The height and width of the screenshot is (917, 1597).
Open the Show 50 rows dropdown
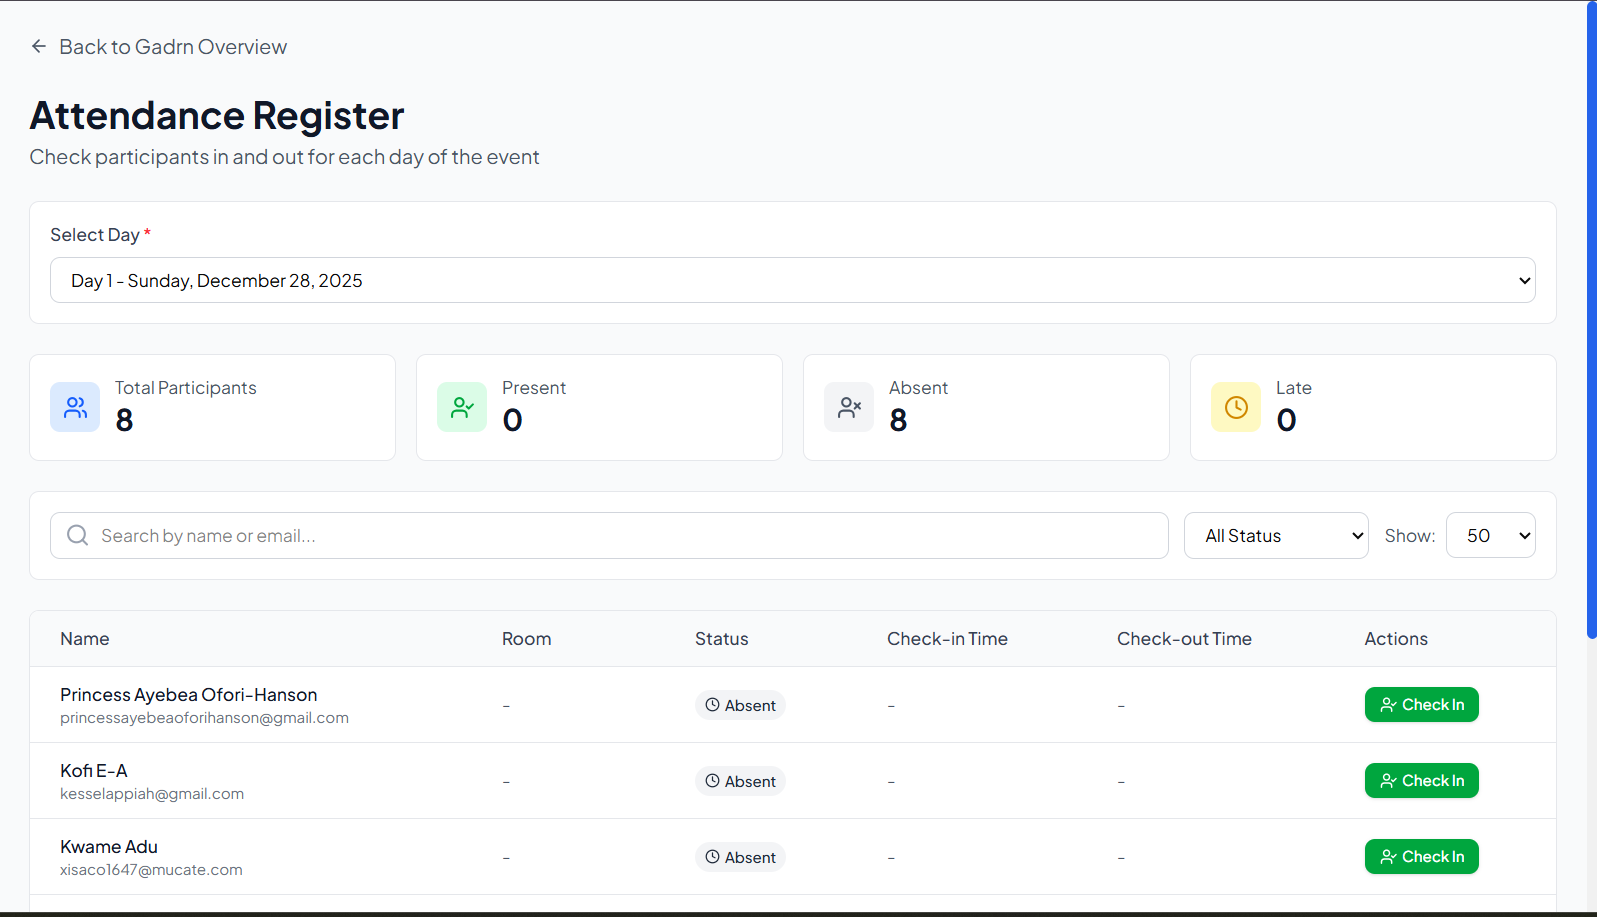coord(1491,535)
